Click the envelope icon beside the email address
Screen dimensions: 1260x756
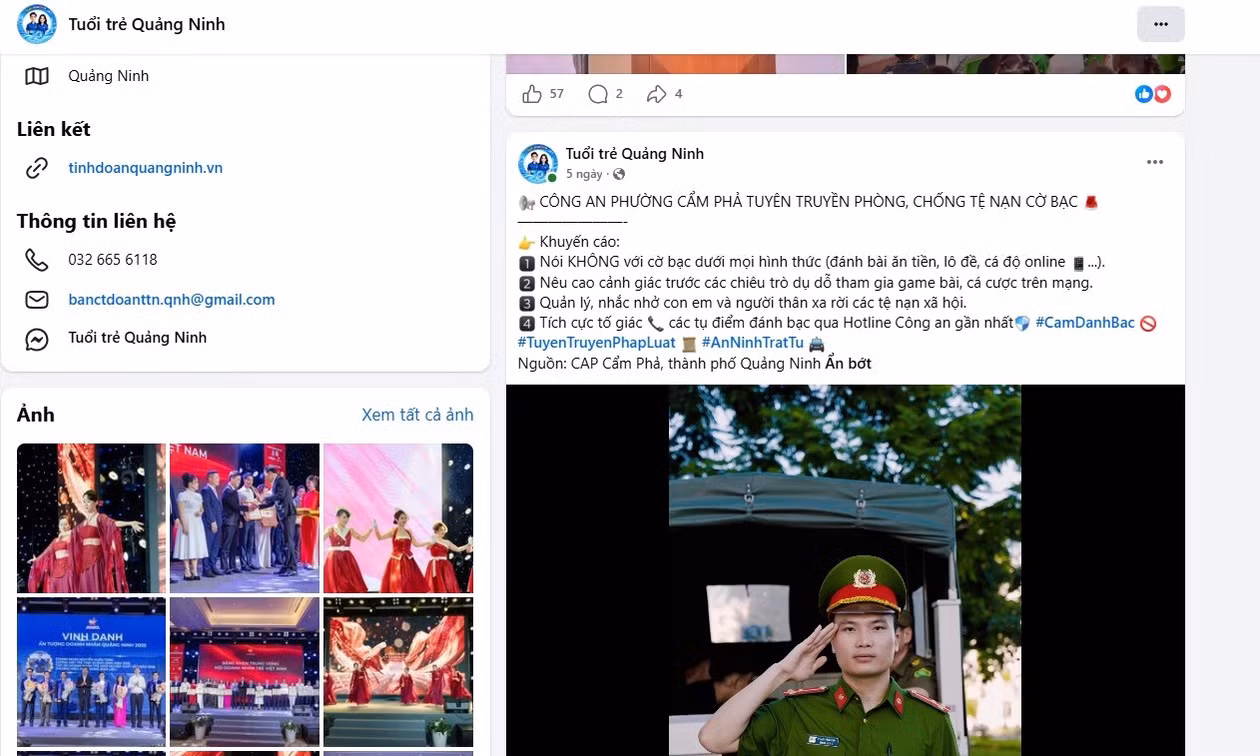37,300
